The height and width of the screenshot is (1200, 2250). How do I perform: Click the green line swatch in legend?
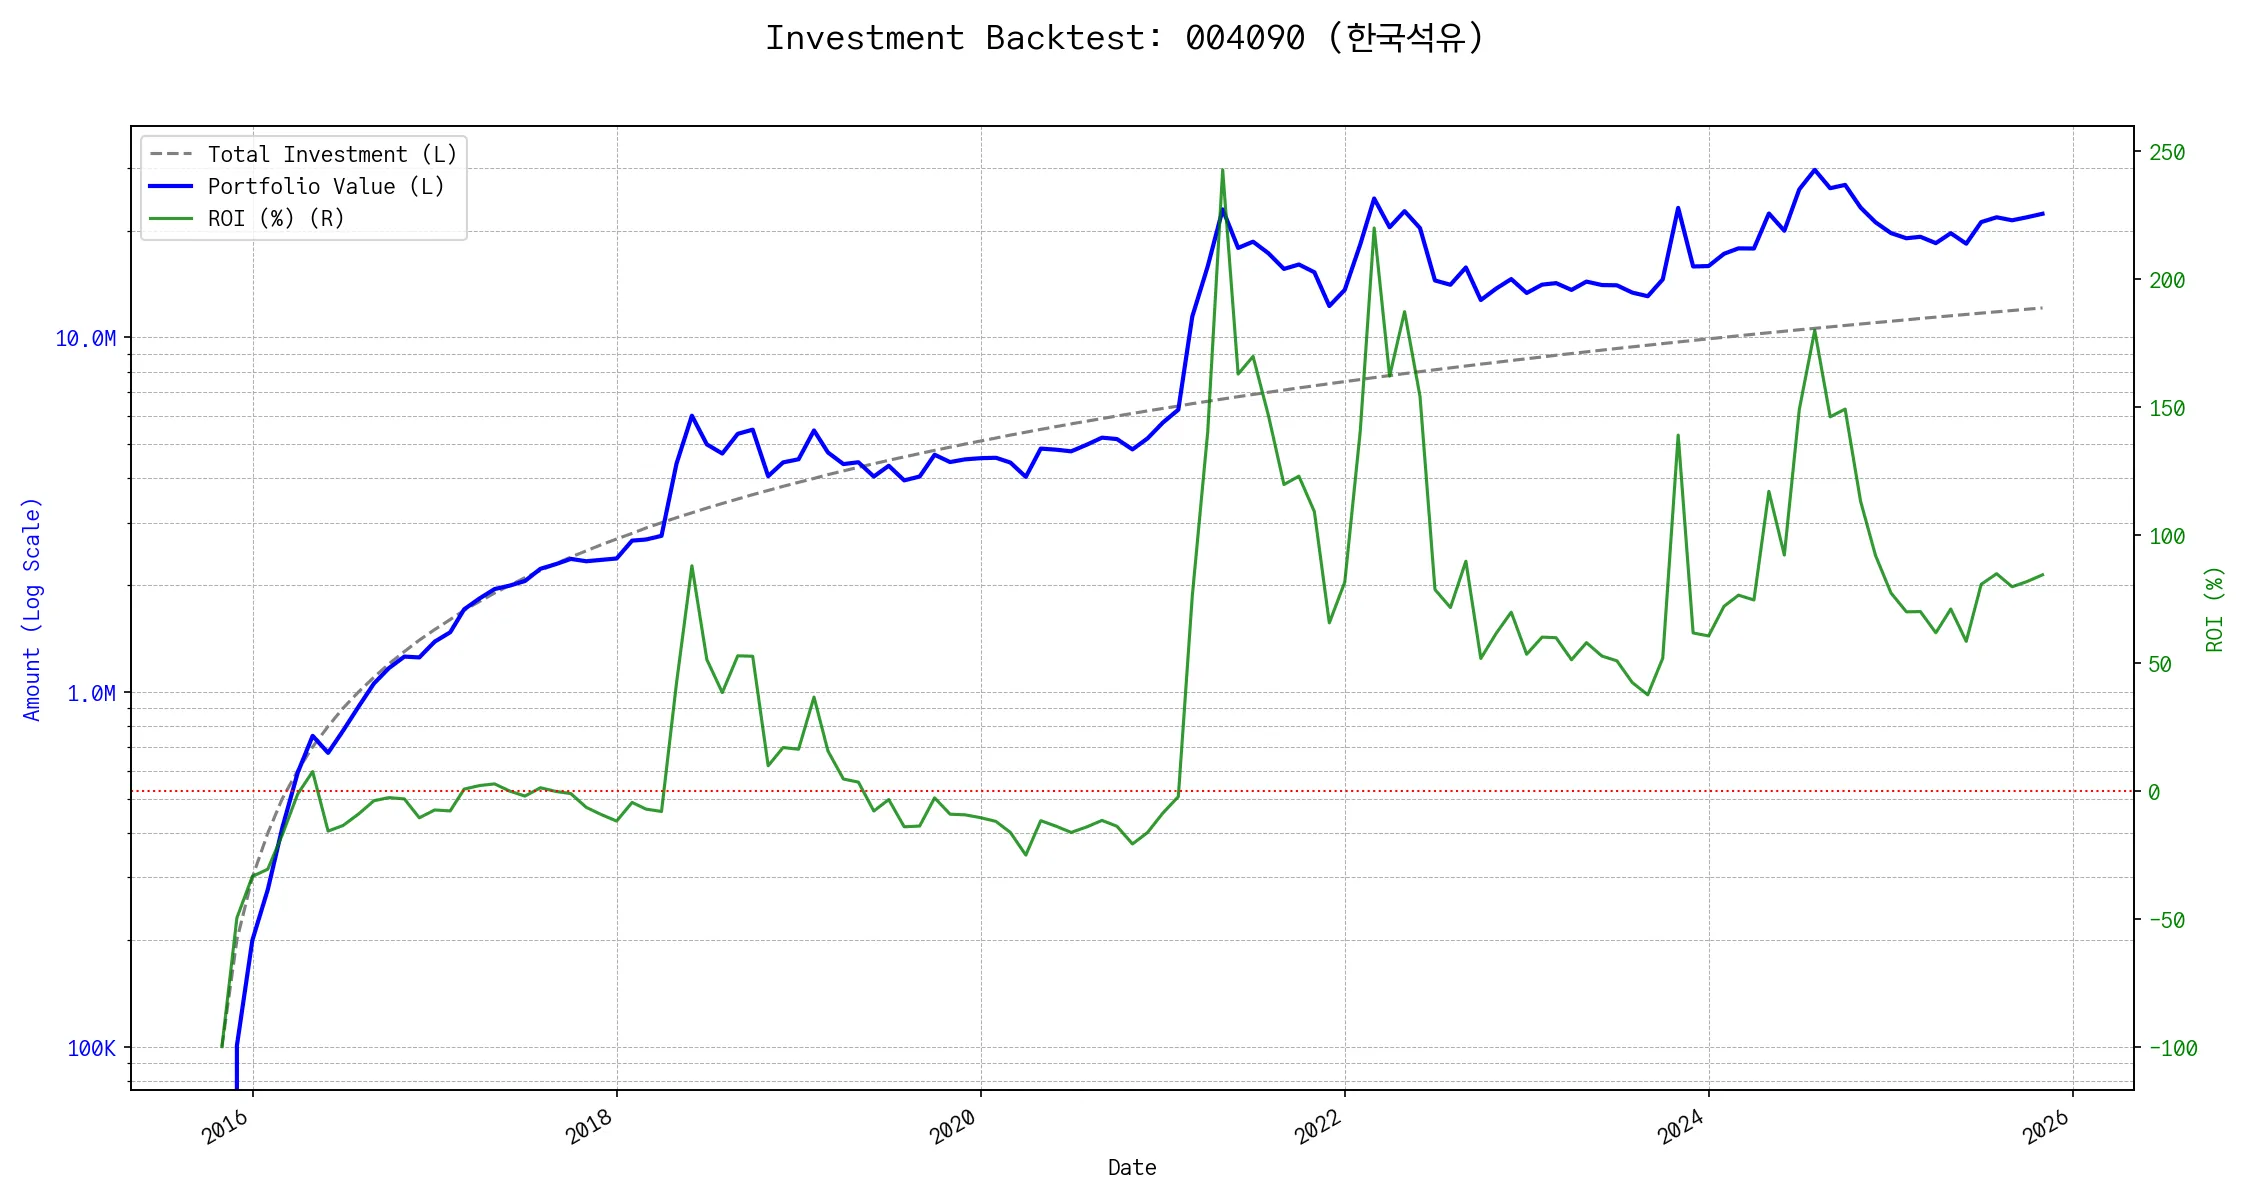point(170,218)
